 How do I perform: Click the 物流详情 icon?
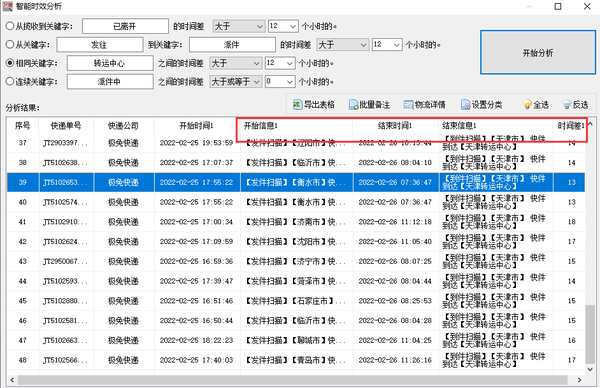tap(408, 104)
